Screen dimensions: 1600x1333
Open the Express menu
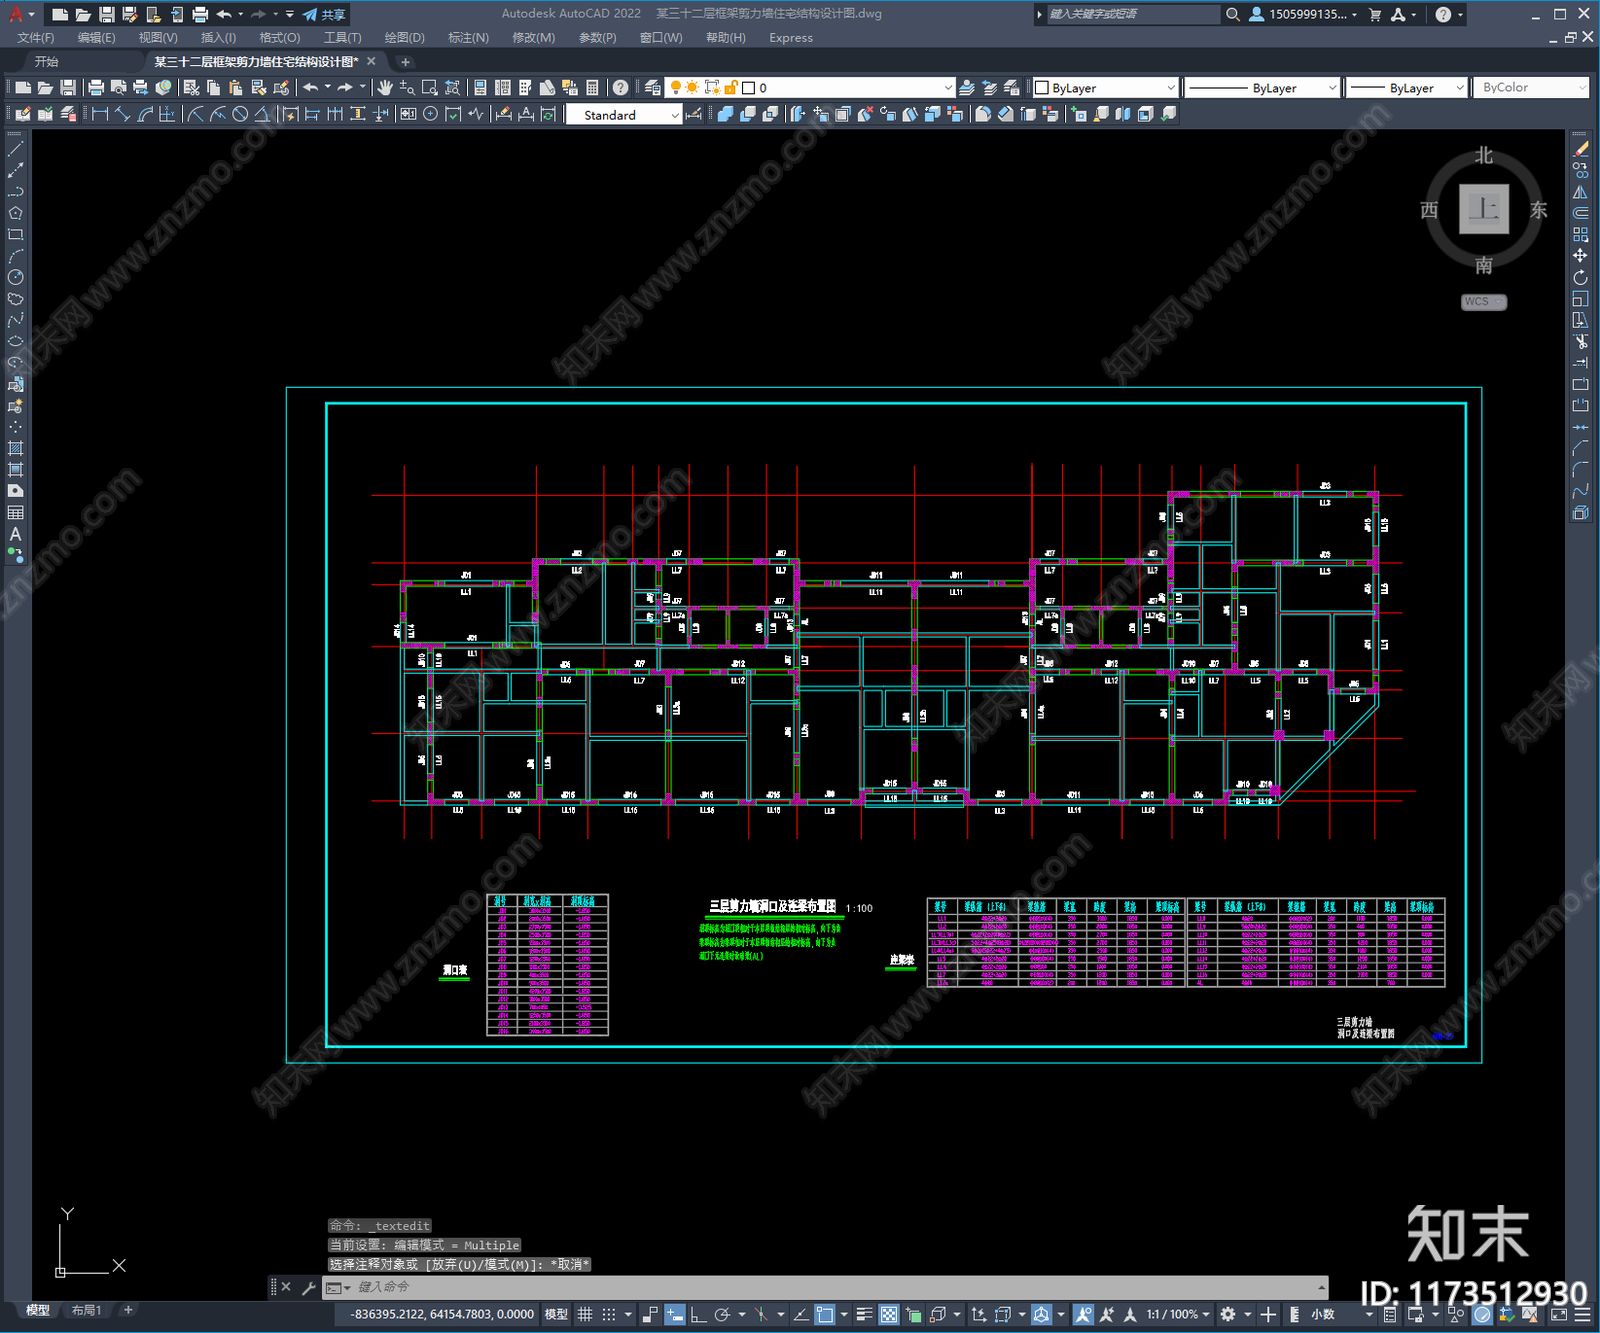point(791,38)
